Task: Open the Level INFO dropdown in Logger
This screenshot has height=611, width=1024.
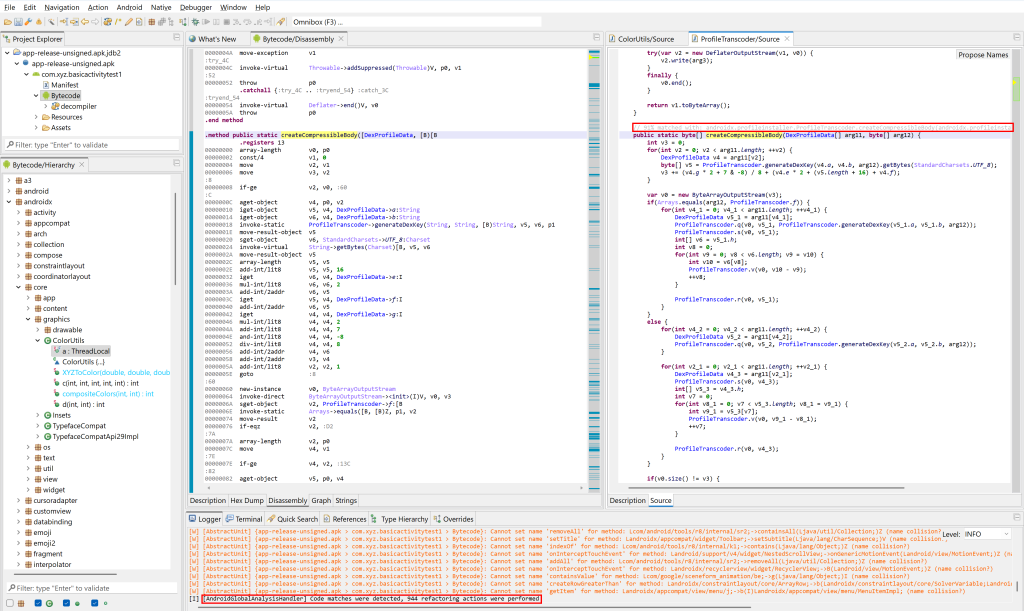Action: [x=990, y=535]
